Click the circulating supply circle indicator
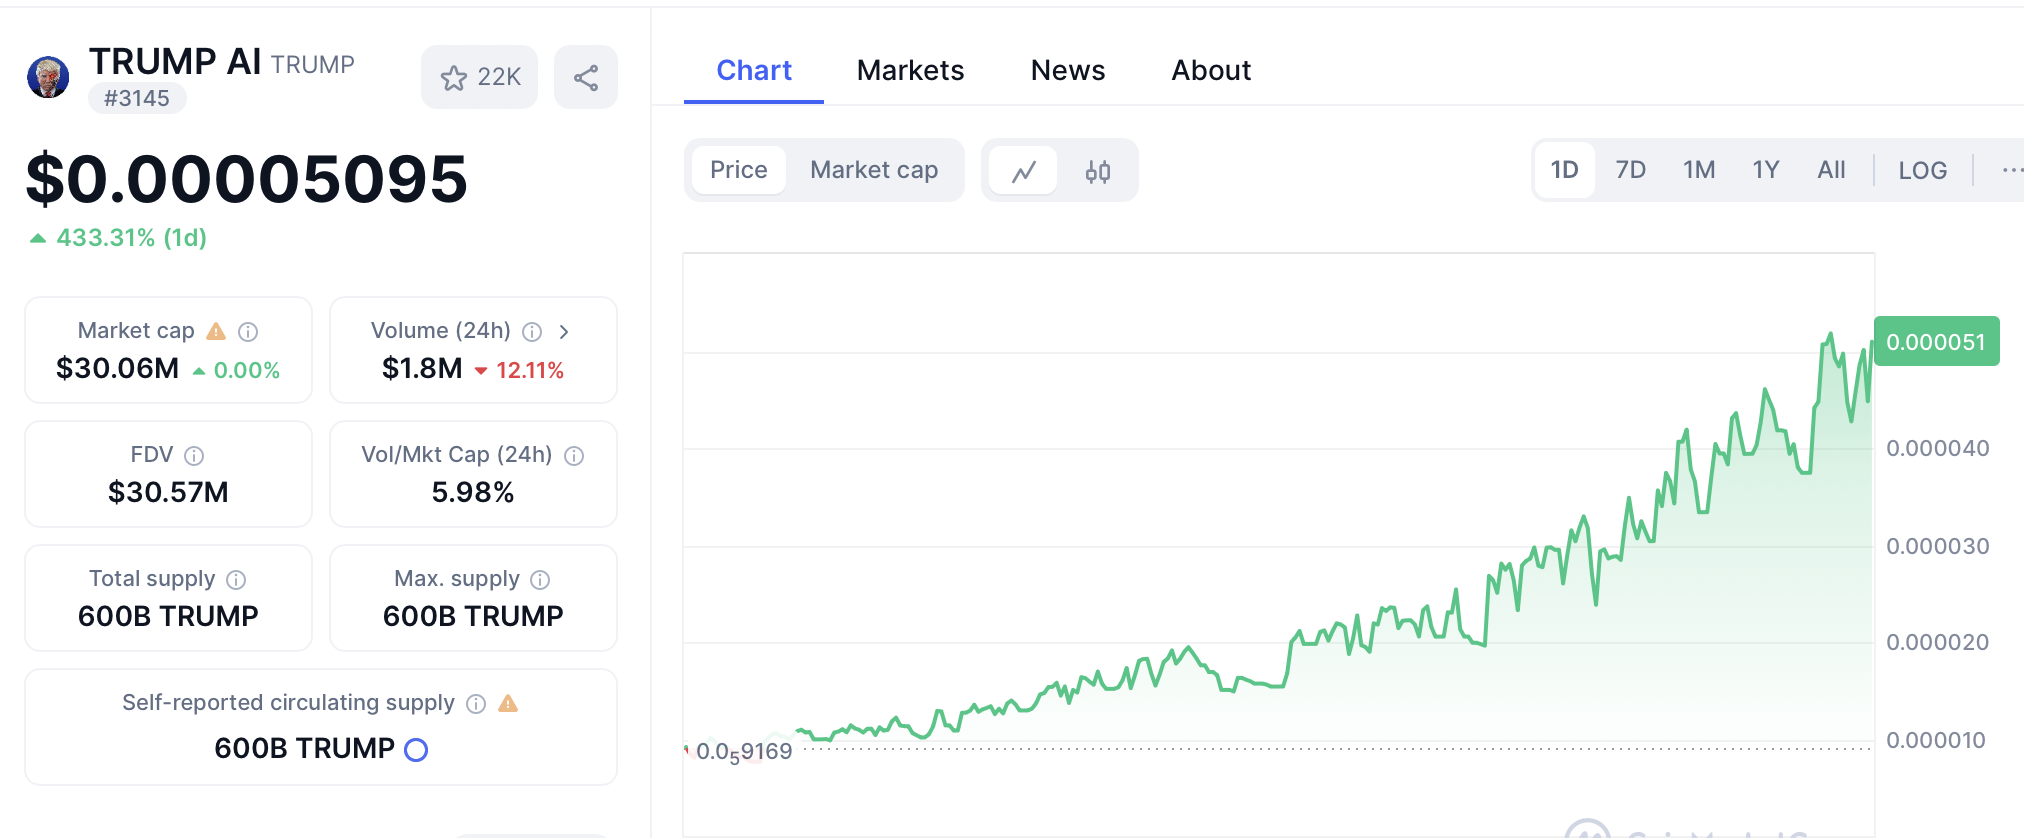This screenshot has height=838, width=2024. click(x=416, y=749)
